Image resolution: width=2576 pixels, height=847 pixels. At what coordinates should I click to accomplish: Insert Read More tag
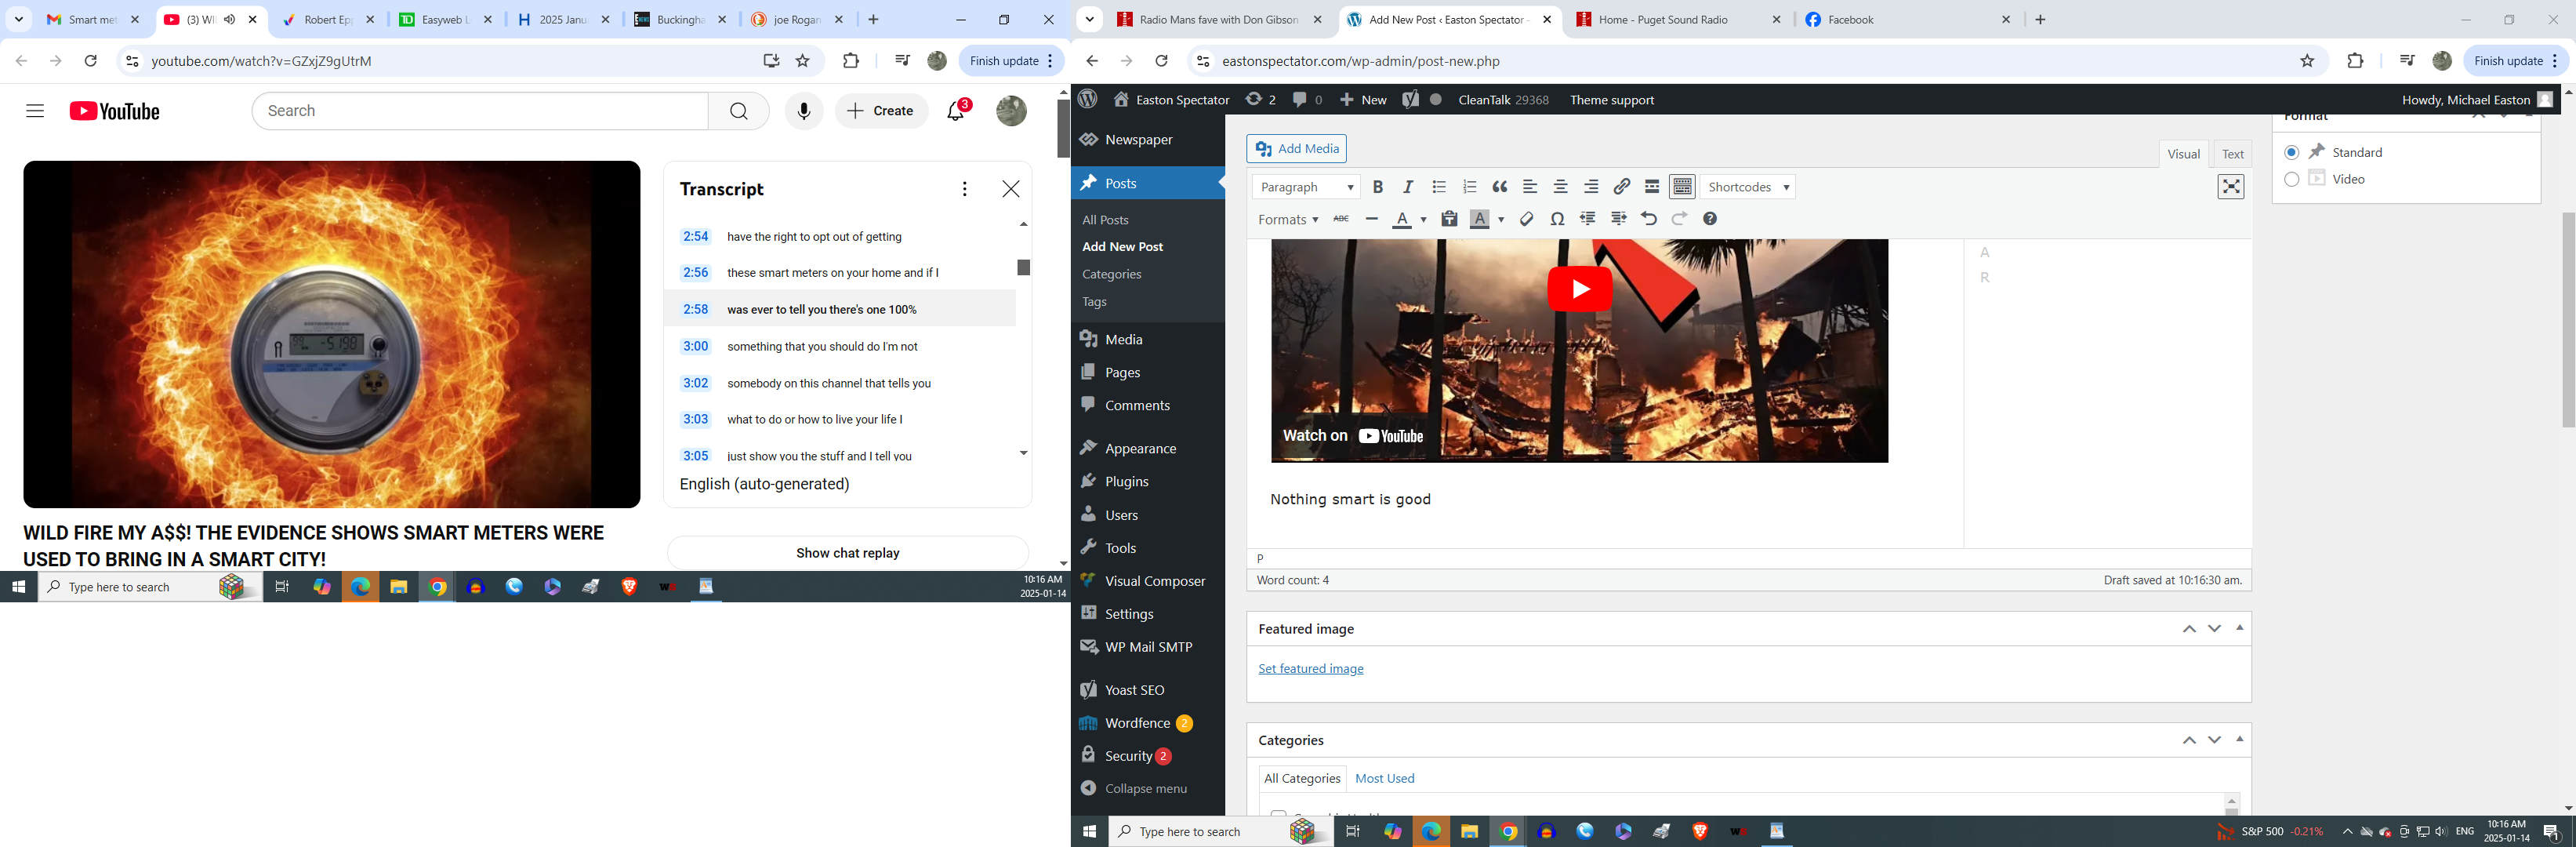1652,187
